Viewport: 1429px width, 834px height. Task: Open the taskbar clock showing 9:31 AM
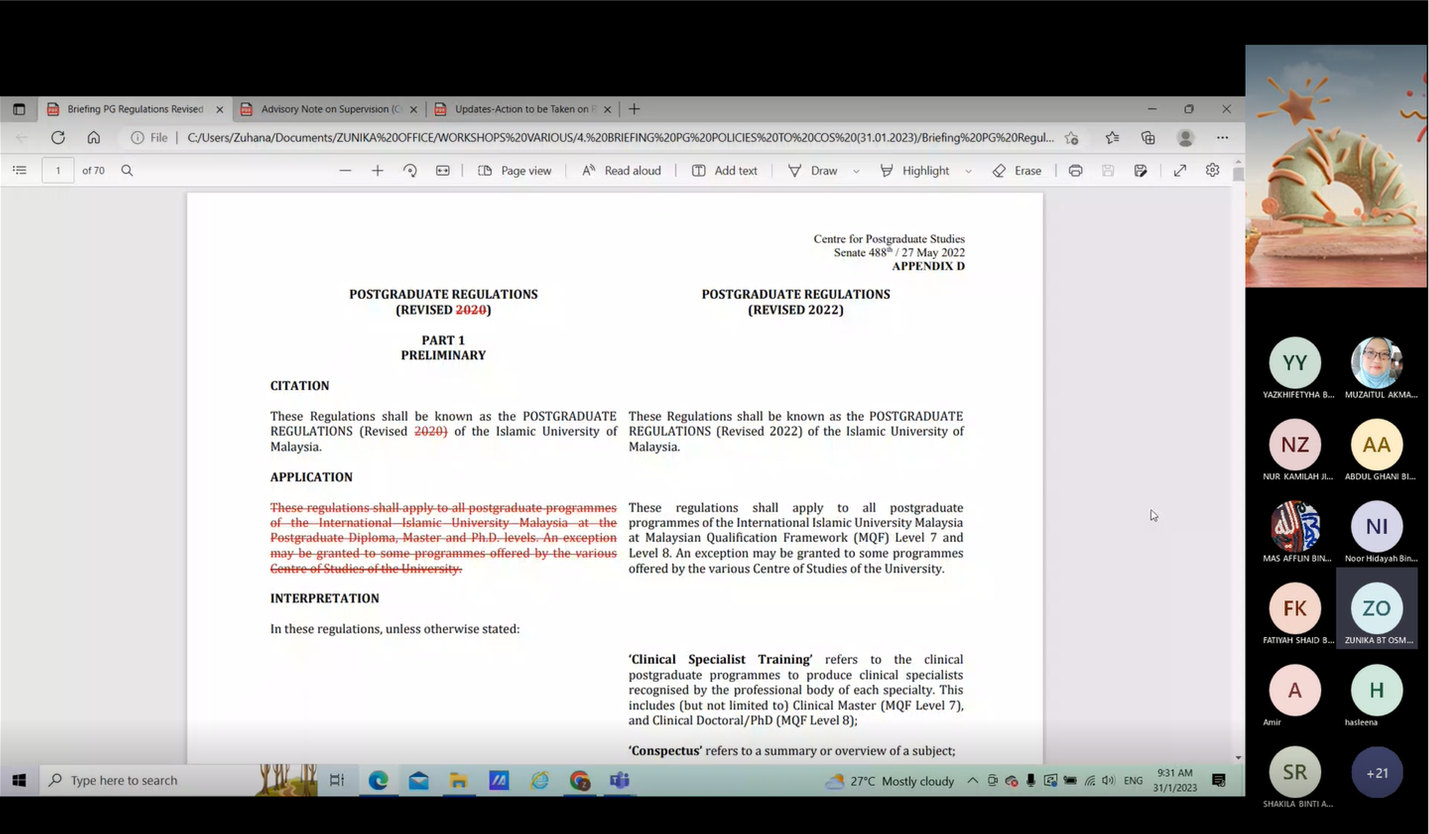click(x=1175, y=780)
